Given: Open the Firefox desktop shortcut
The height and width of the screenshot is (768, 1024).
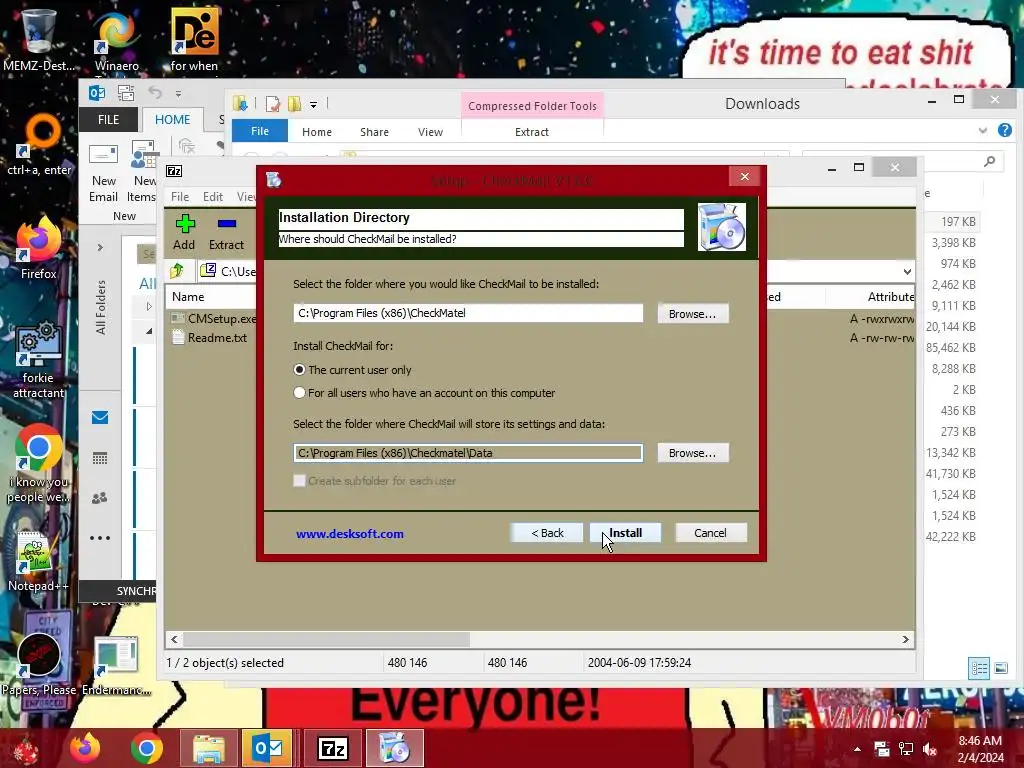Looking at the screenshot, I should [39, 248].
